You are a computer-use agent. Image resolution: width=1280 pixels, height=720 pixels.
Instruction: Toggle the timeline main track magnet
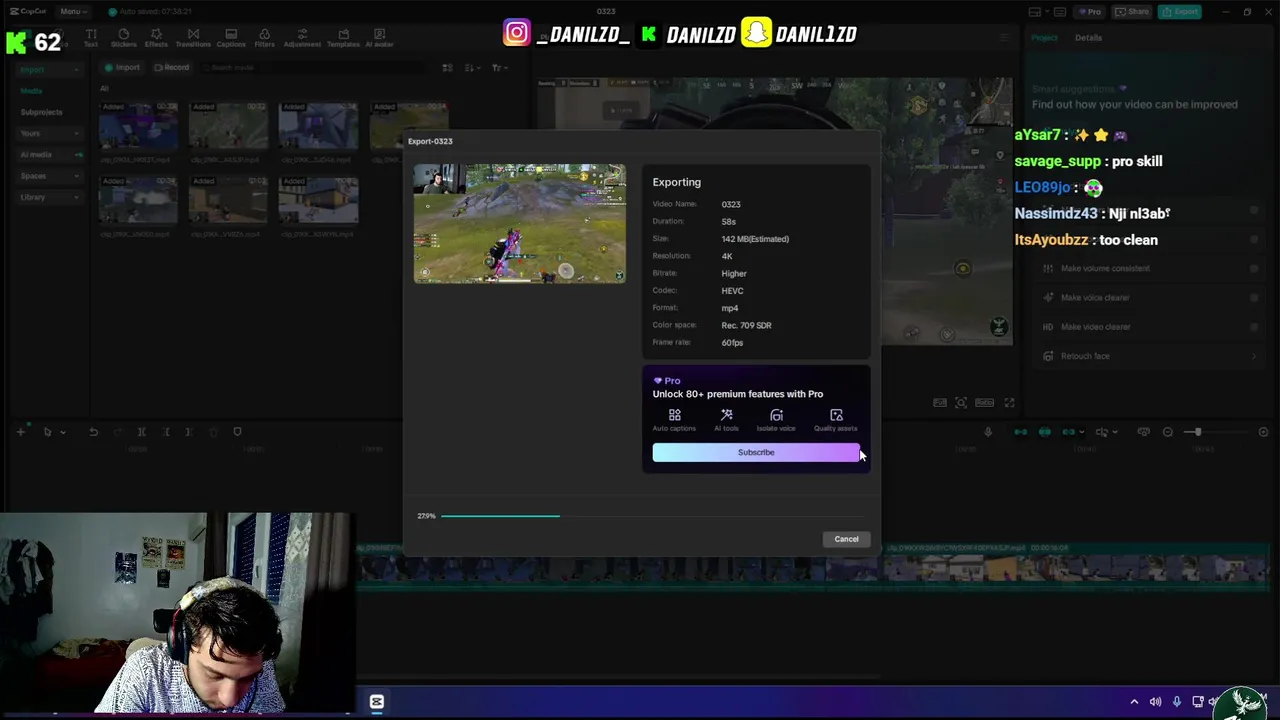click(x=1020, y=432)
